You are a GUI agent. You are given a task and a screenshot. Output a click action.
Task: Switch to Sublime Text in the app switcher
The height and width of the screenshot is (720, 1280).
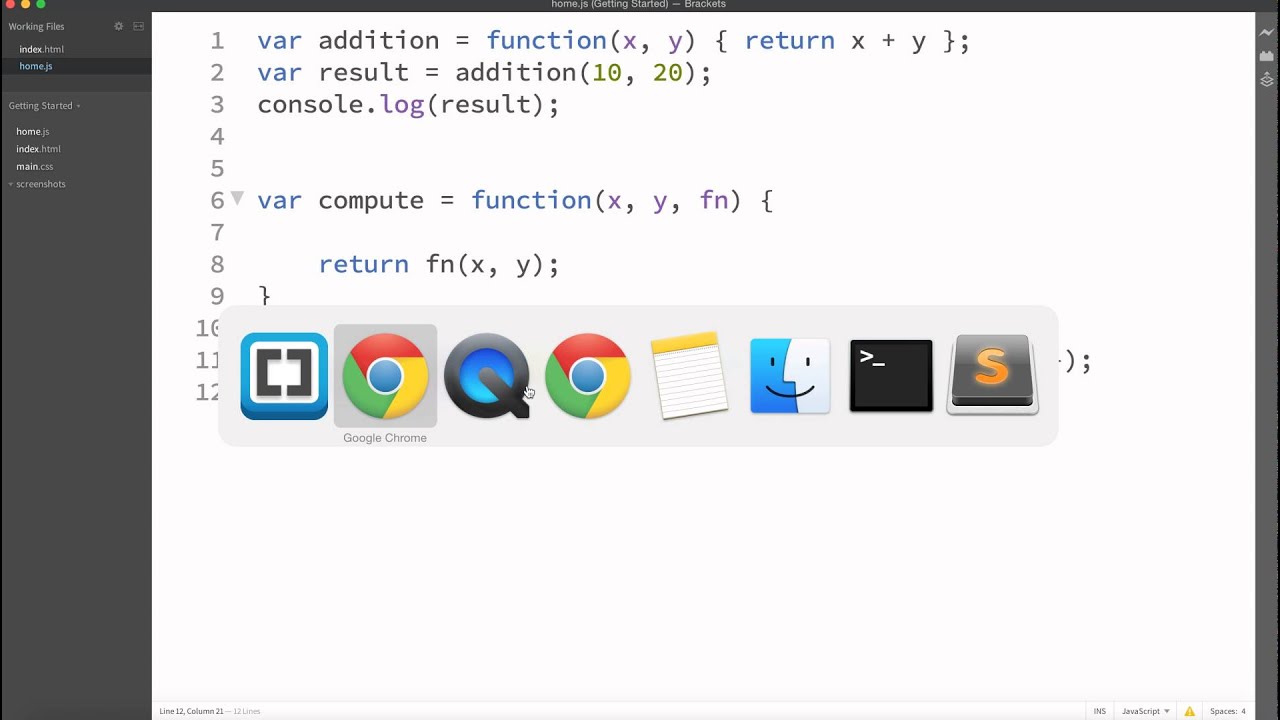pos(992,375)
